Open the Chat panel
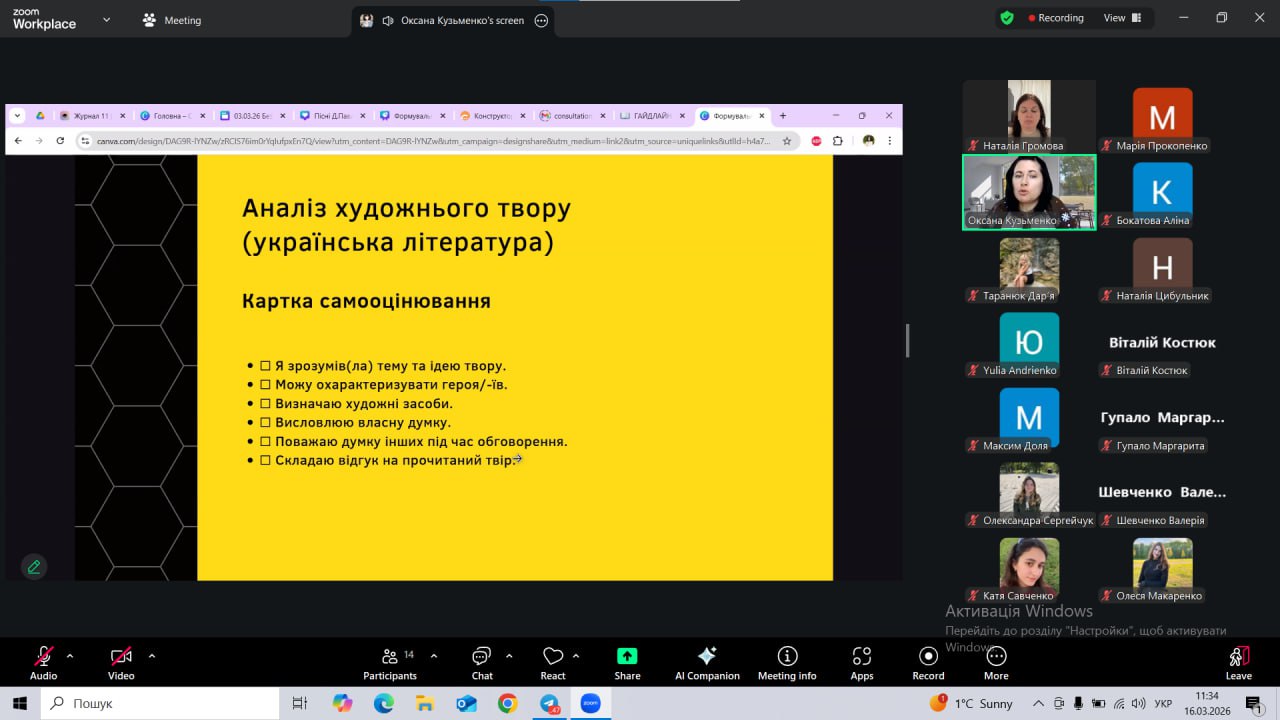 [482, 662]
